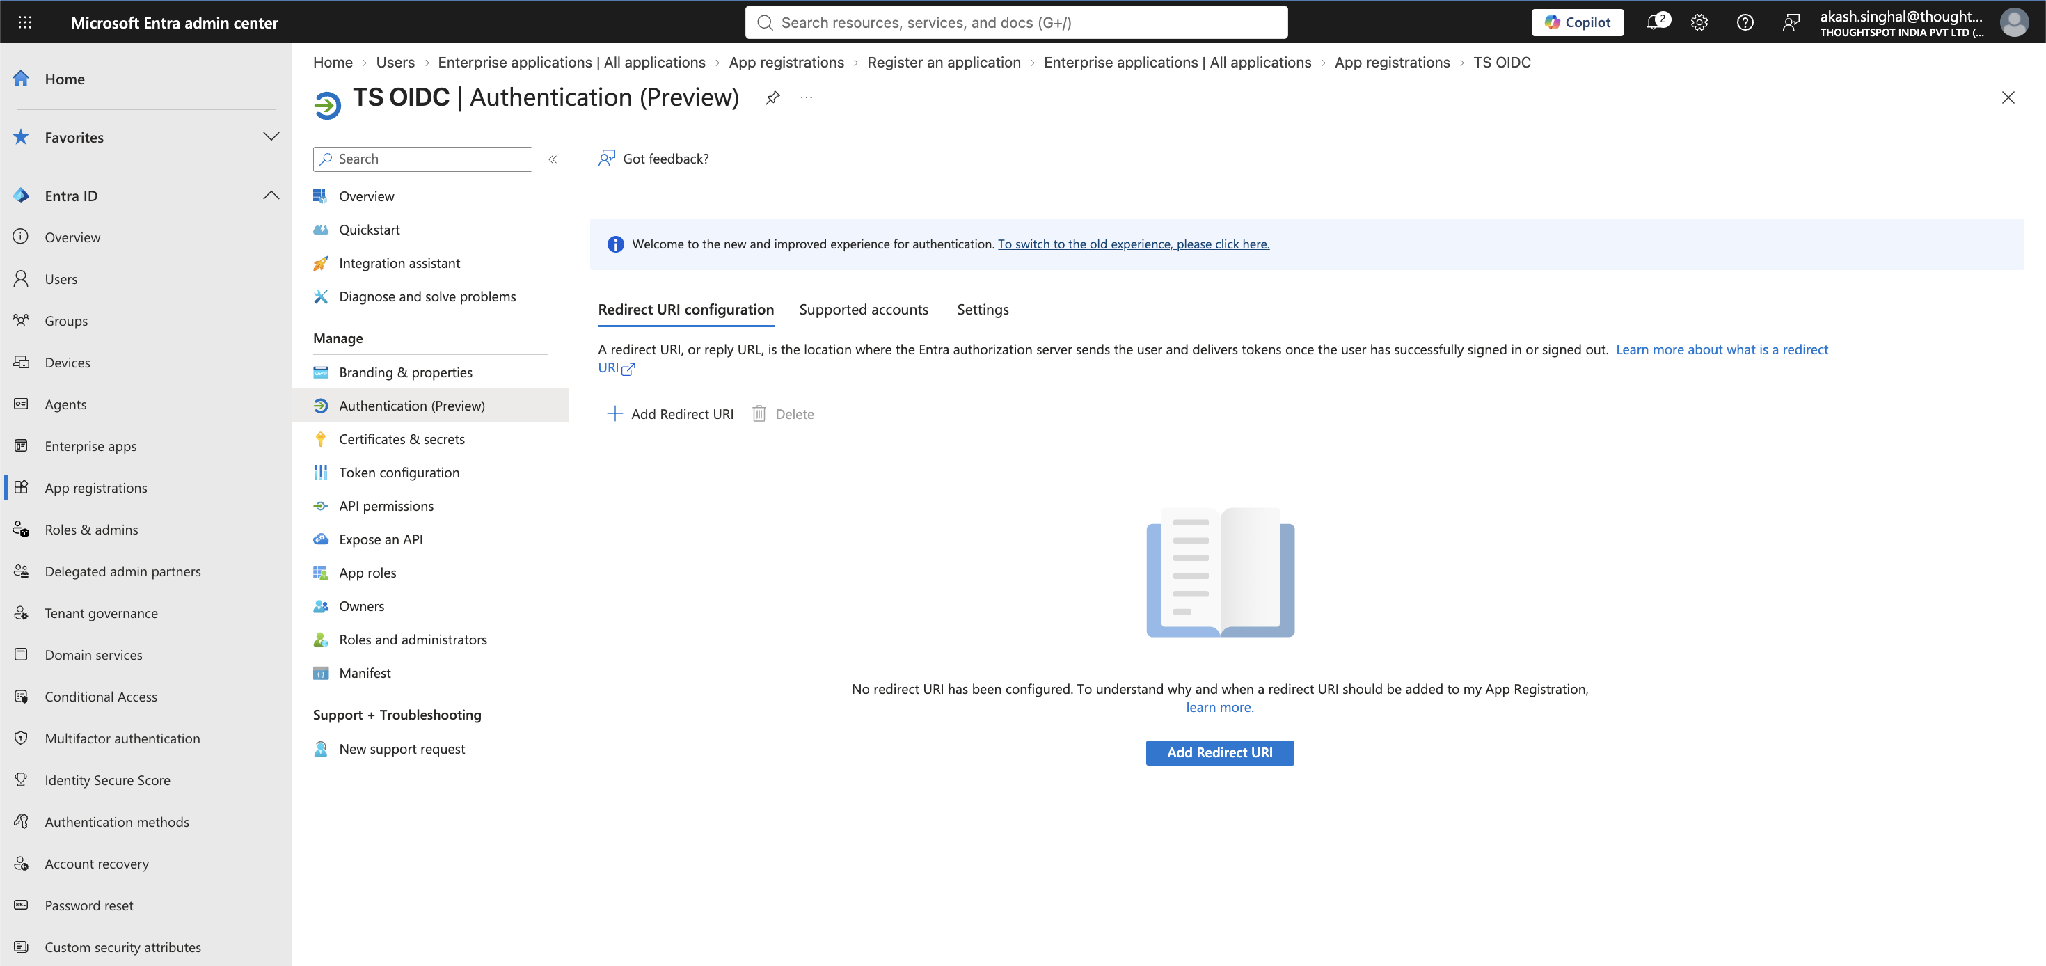The height and width of the screenshot is (966, 2046).
Task: Click link to switch to old experience
Action: coord(1133,244)
